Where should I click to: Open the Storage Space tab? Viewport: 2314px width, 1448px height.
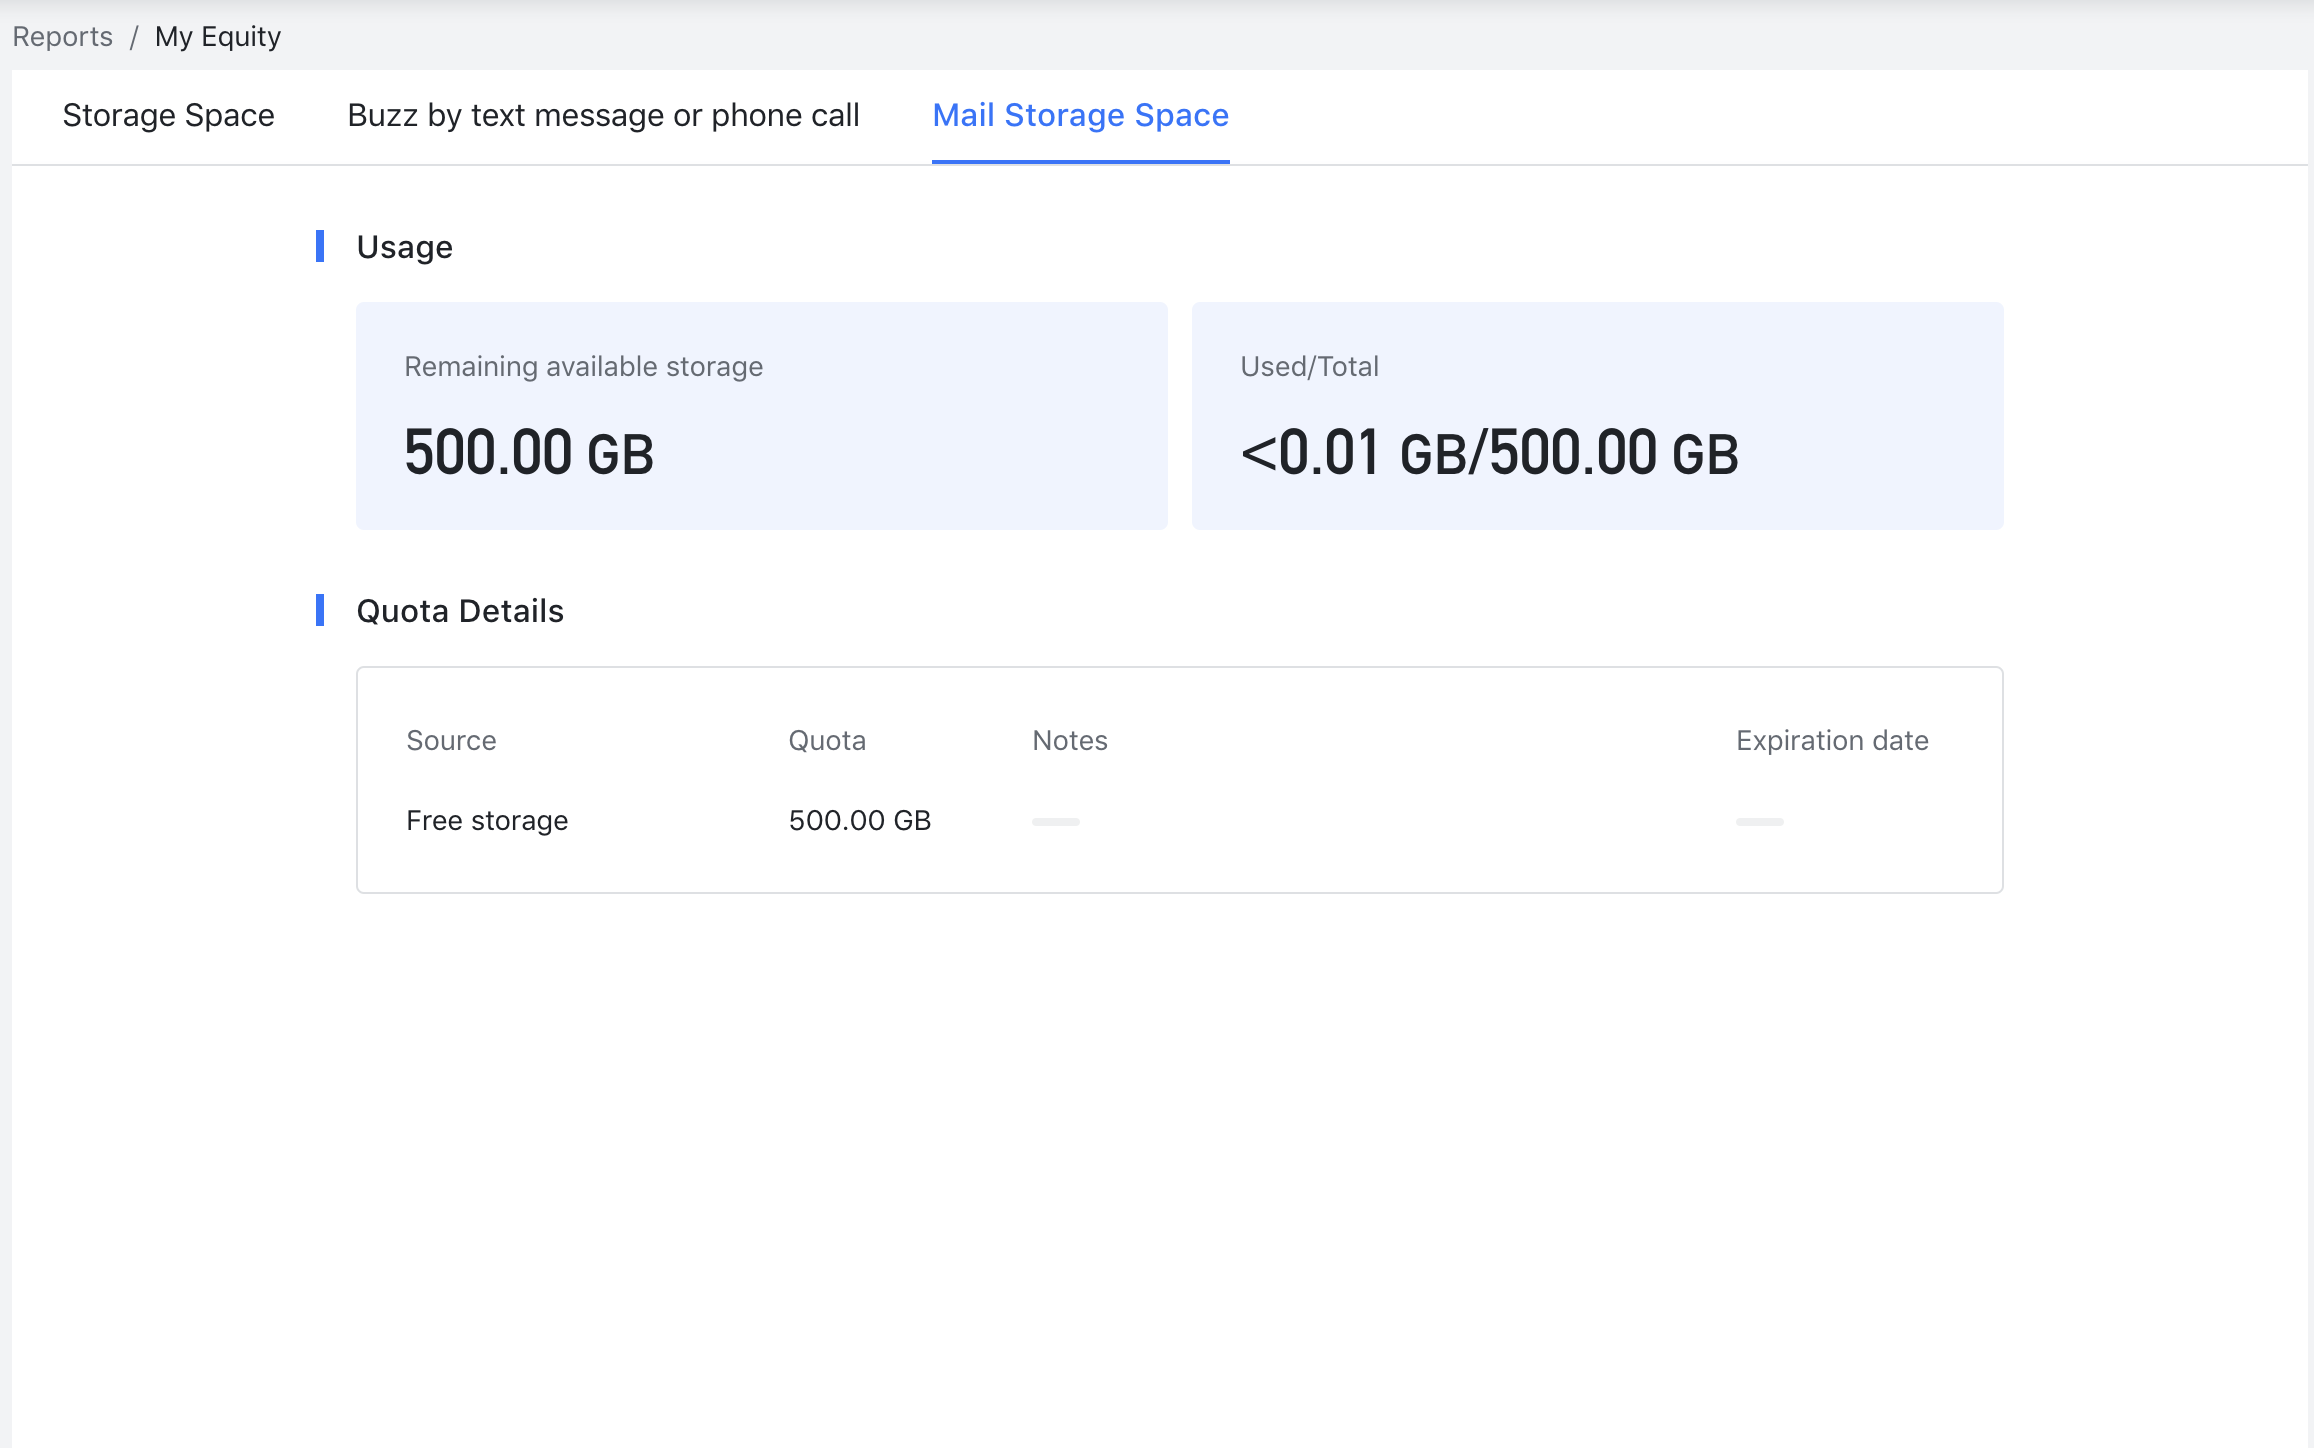[168, 116]
